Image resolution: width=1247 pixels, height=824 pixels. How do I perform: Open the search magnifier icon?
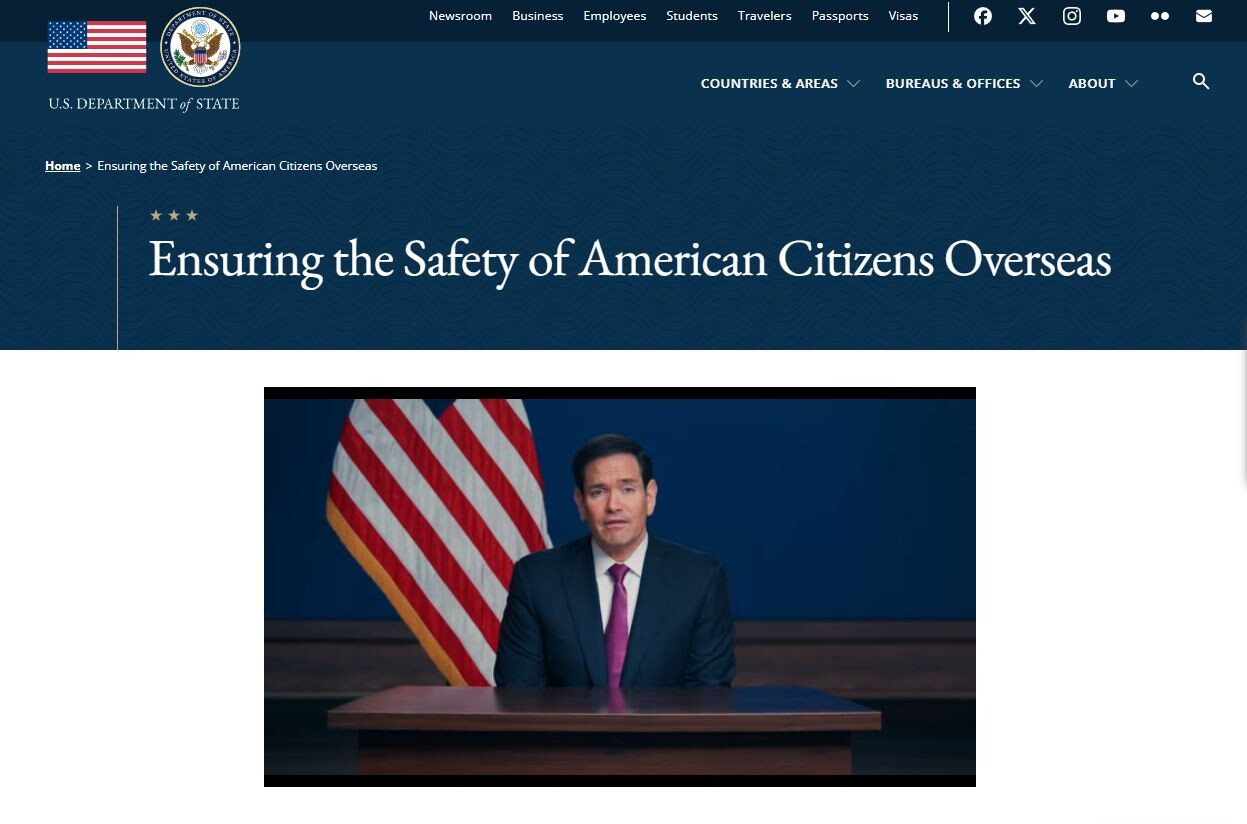(x=1201, y=82)
